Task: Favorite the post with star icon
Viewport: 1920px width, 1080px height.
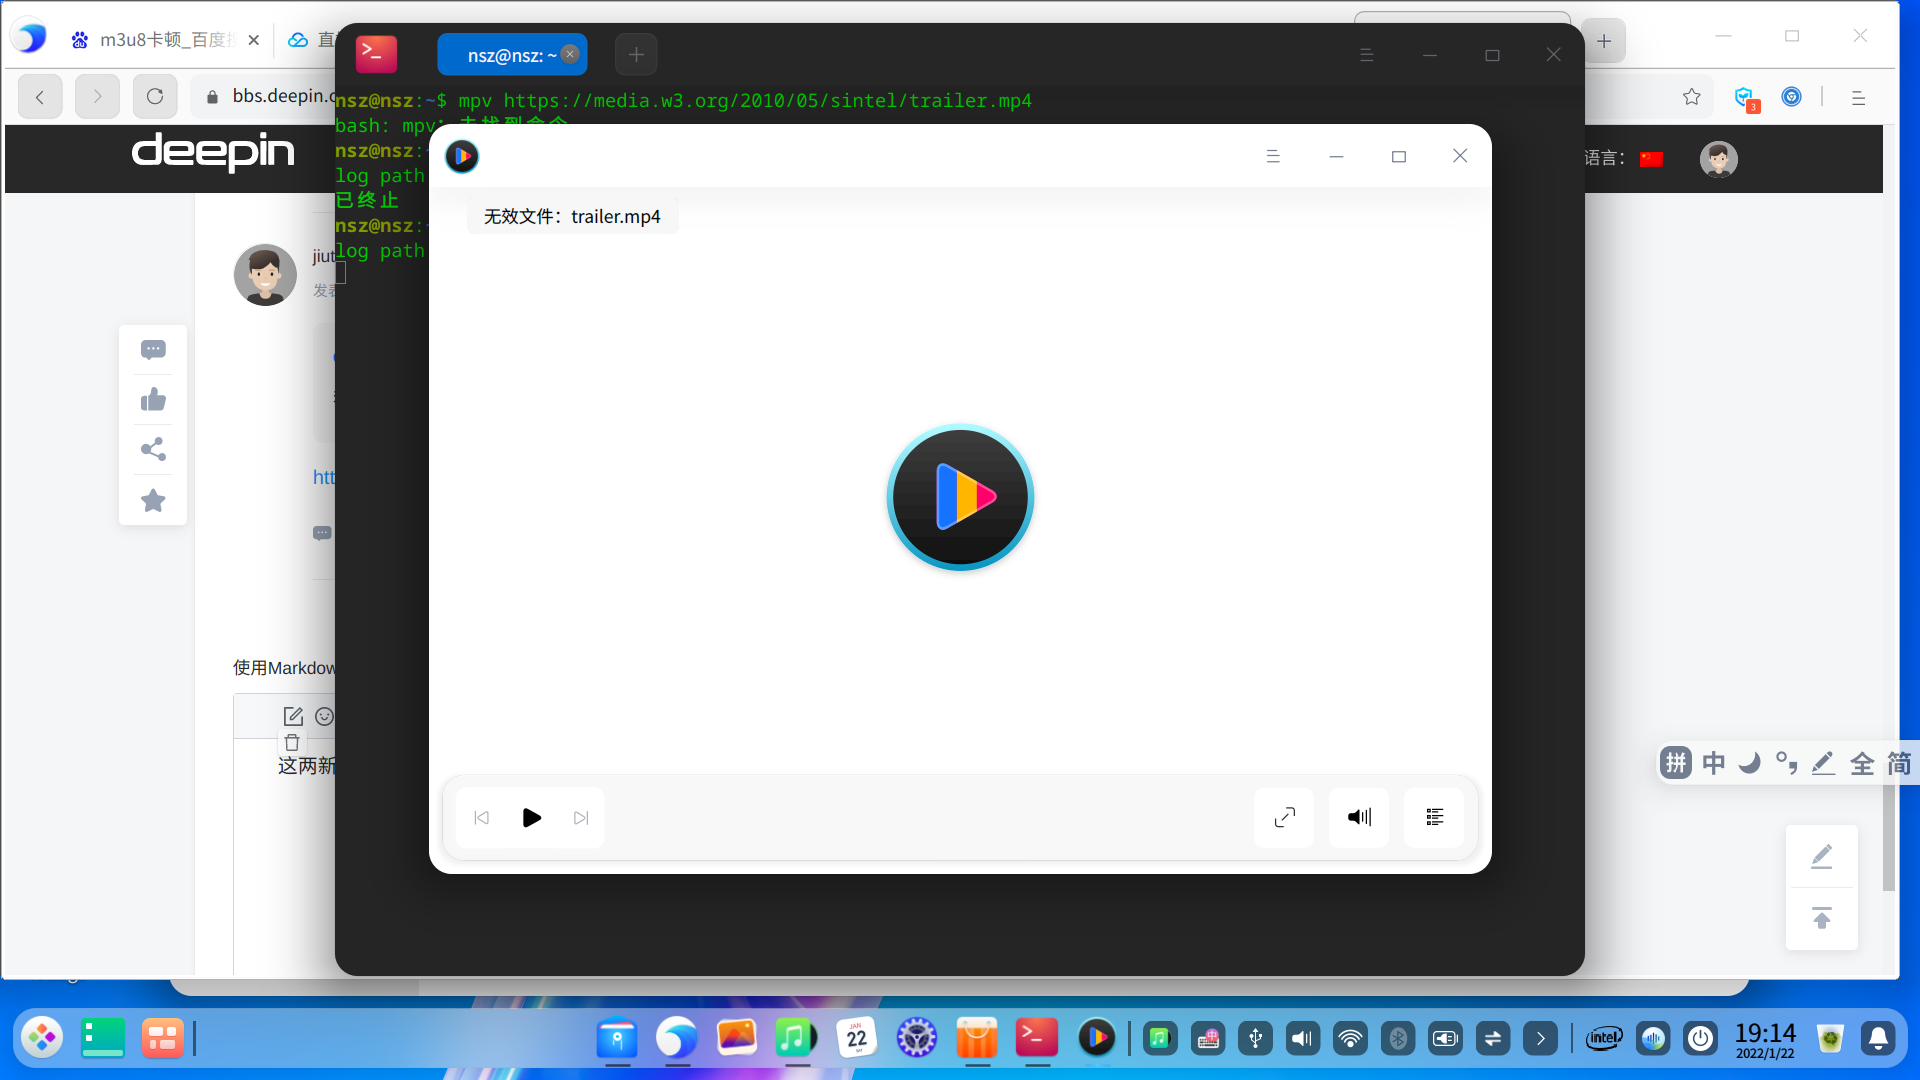Action: click(x=153, y=500)
